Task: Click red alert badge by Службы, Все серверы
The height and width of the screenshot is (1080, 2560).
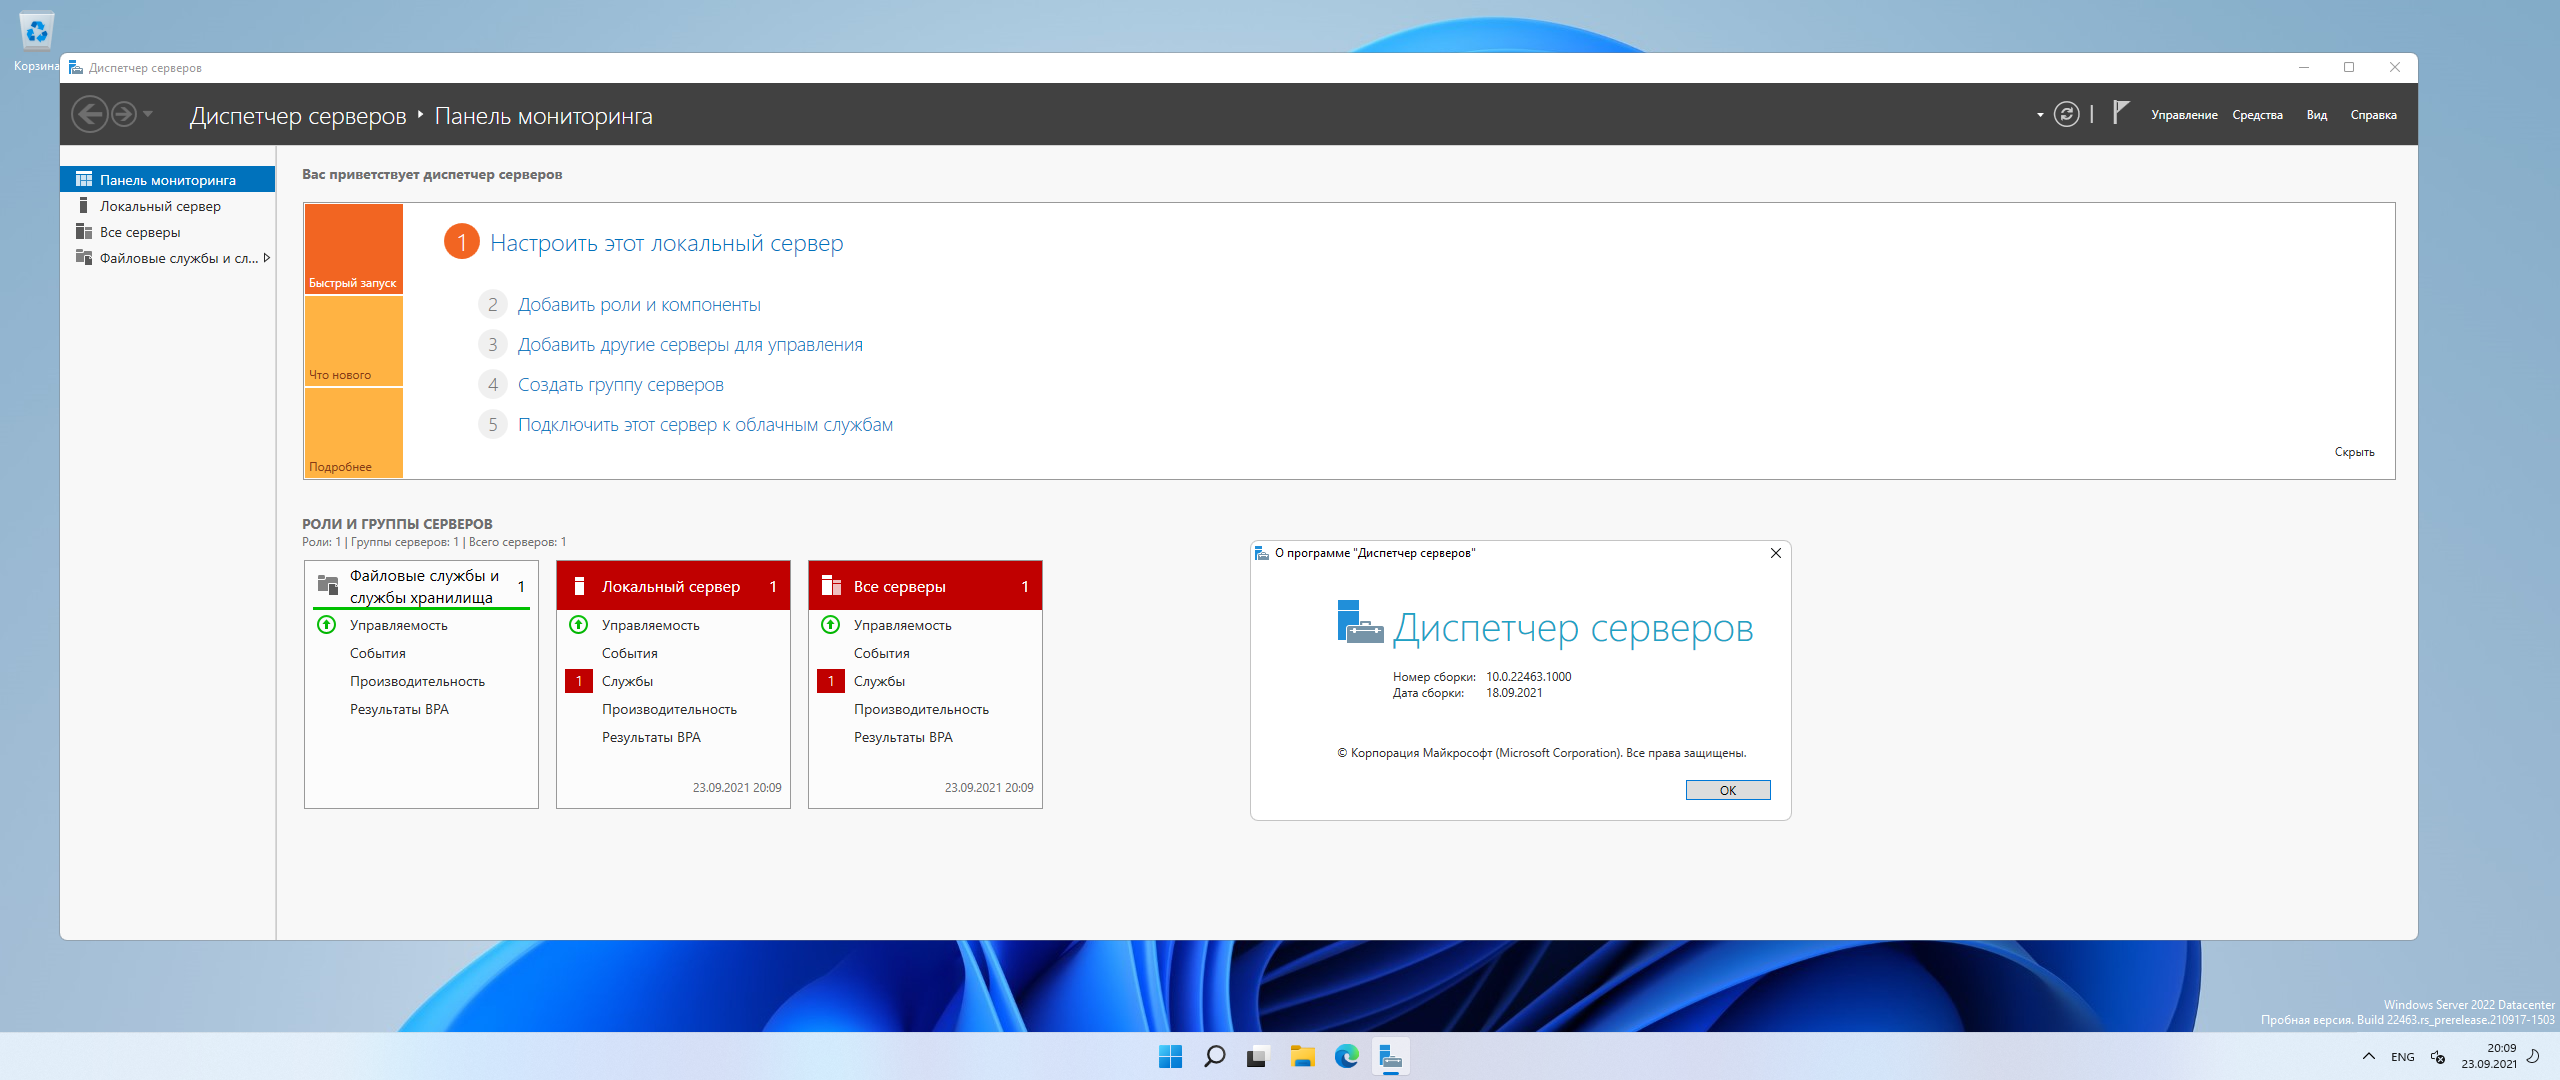Action: pos(830,681)
